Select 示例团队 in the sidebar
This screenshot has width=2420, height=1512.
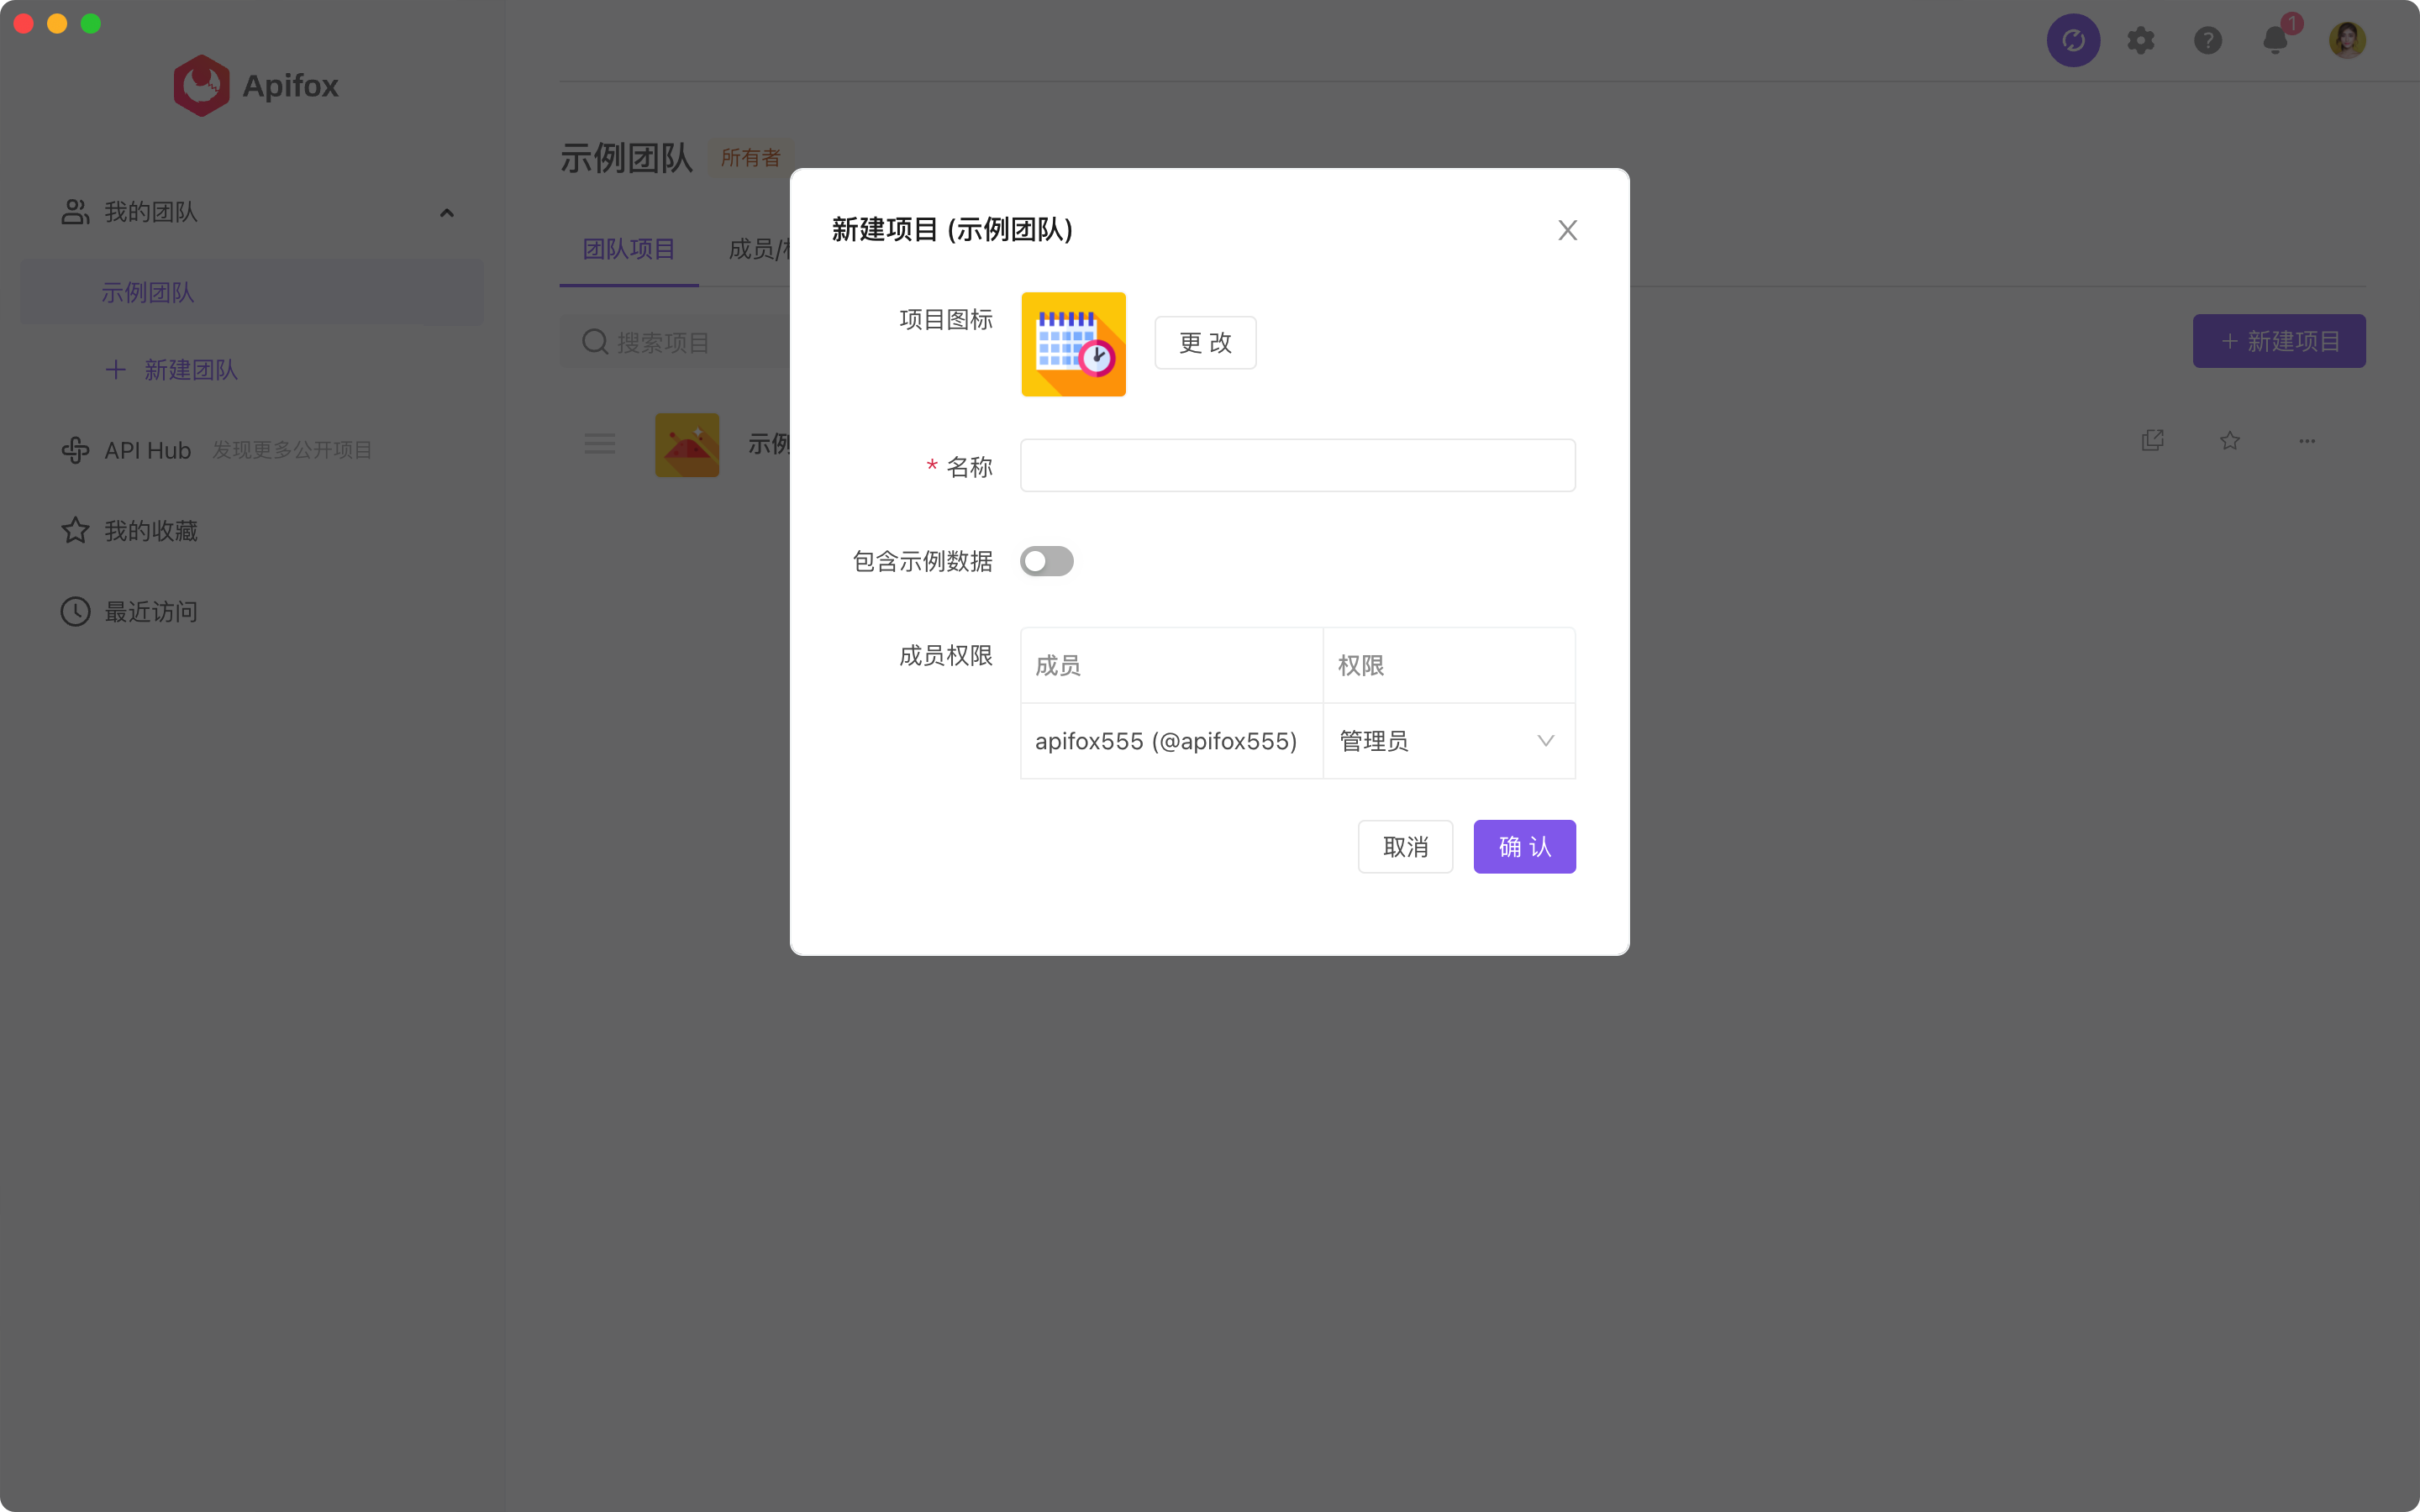click(148, 293)
